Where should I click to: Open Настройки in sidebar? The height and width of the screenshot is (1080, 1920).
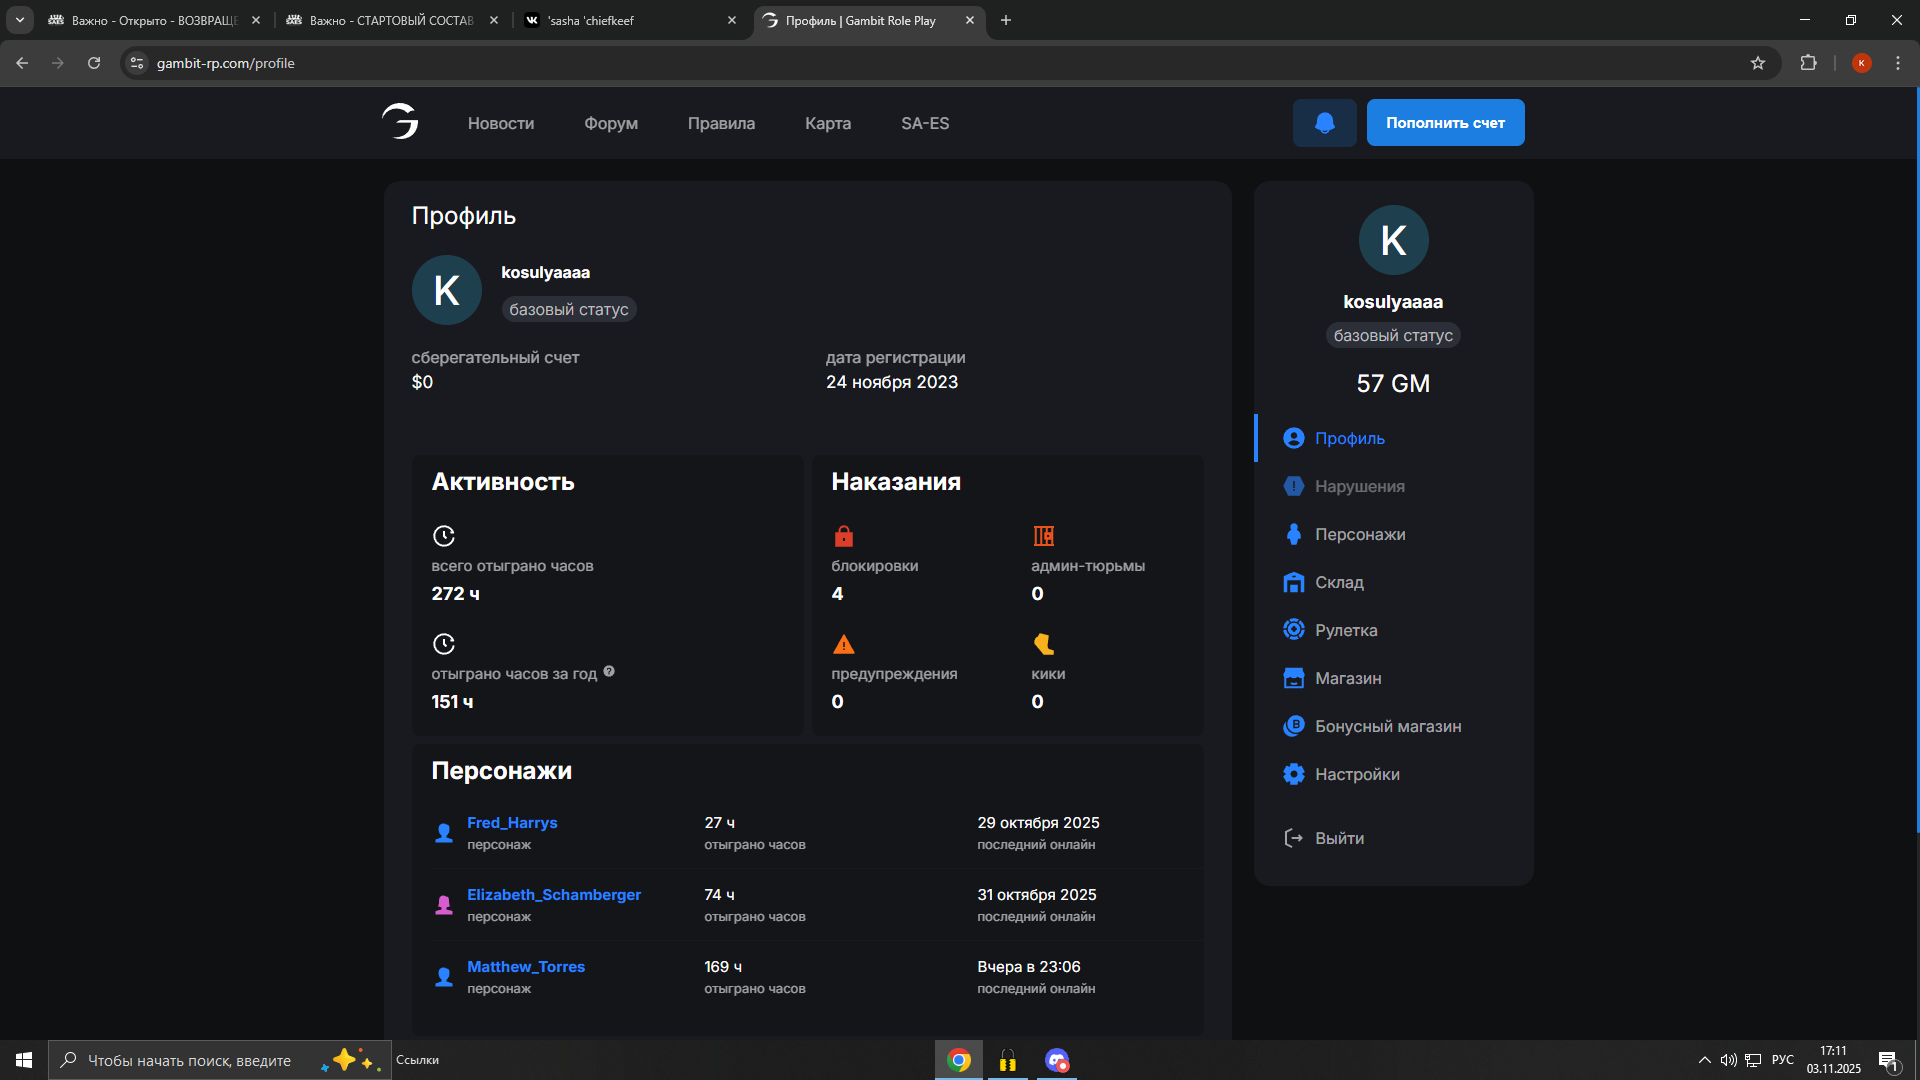point(1356,774)
